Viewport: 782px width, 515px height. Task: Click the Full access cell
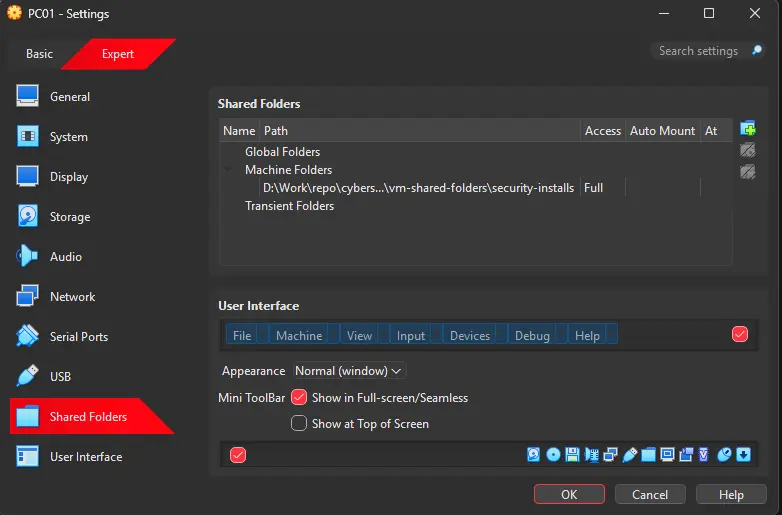[x=602, y=187]
